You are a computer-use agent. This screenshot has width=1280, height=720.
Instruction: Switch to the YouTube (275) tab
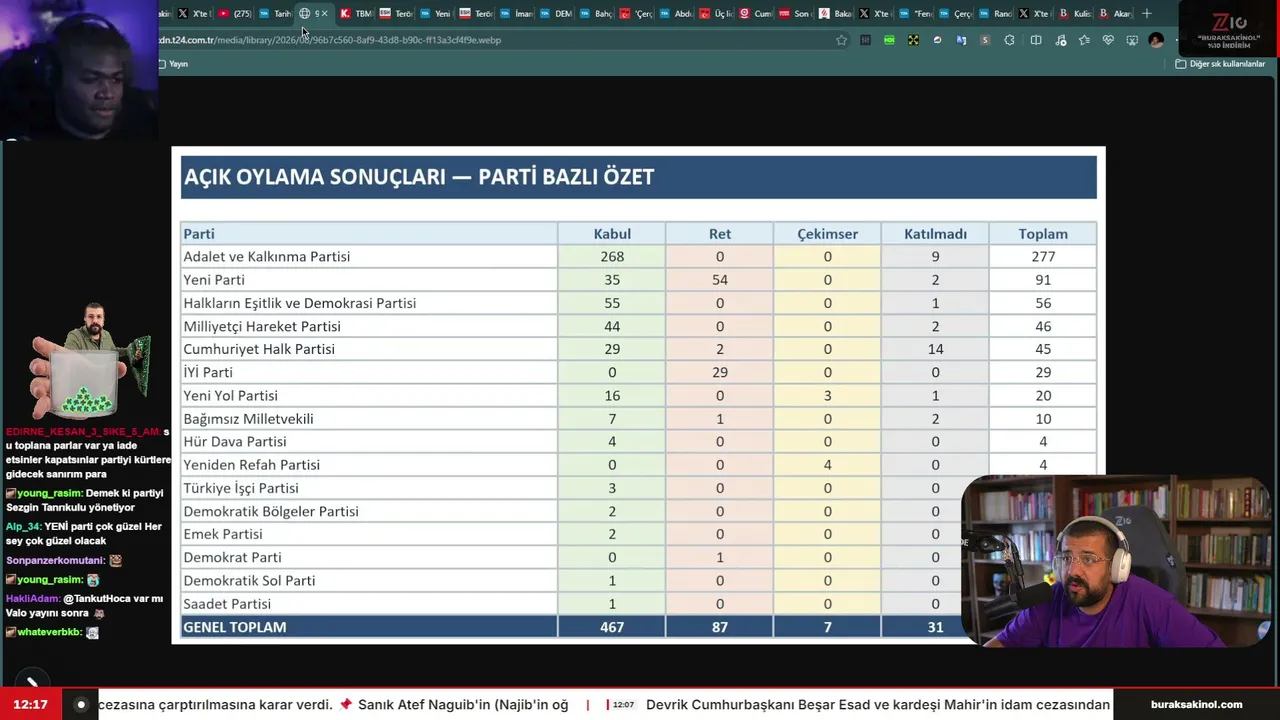[235, 13]
